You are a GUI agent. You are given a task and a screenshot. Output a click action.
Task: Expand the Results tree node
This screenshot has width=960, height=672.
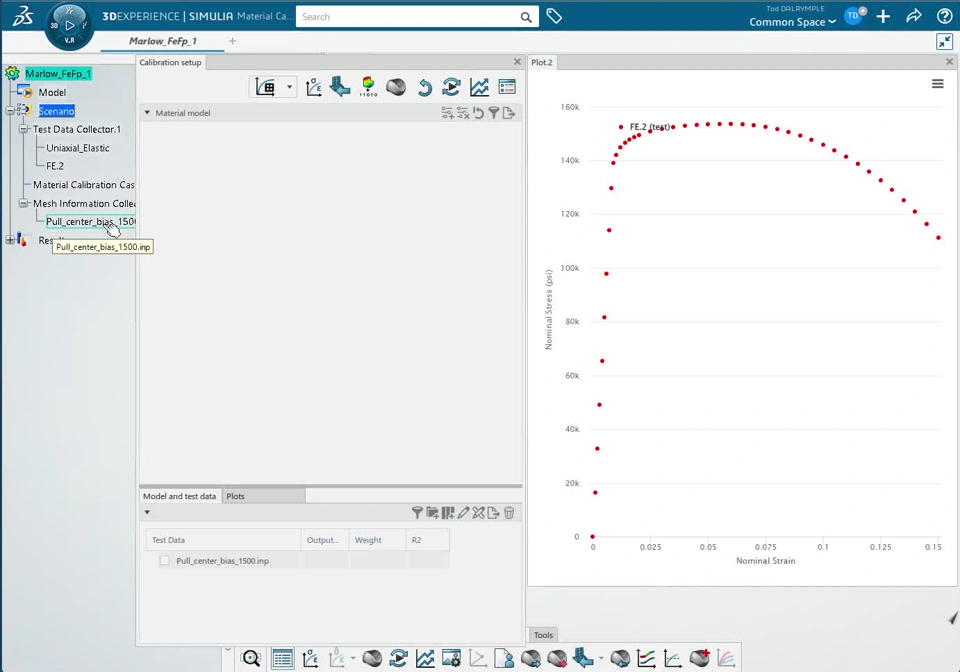click(10, 240)
